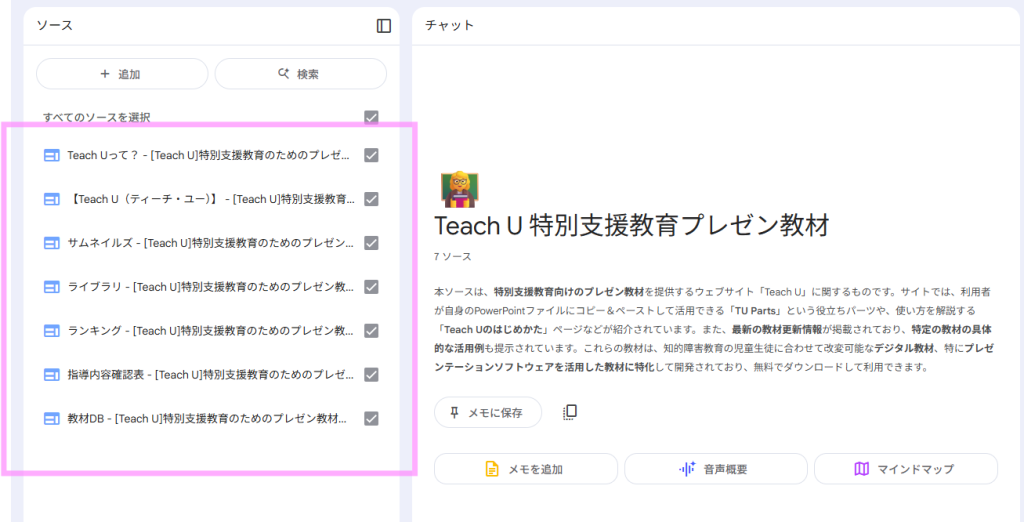Screen dimensions: 1024x522
Task: Click the 音声概要 button
Action: coord(716,468)
